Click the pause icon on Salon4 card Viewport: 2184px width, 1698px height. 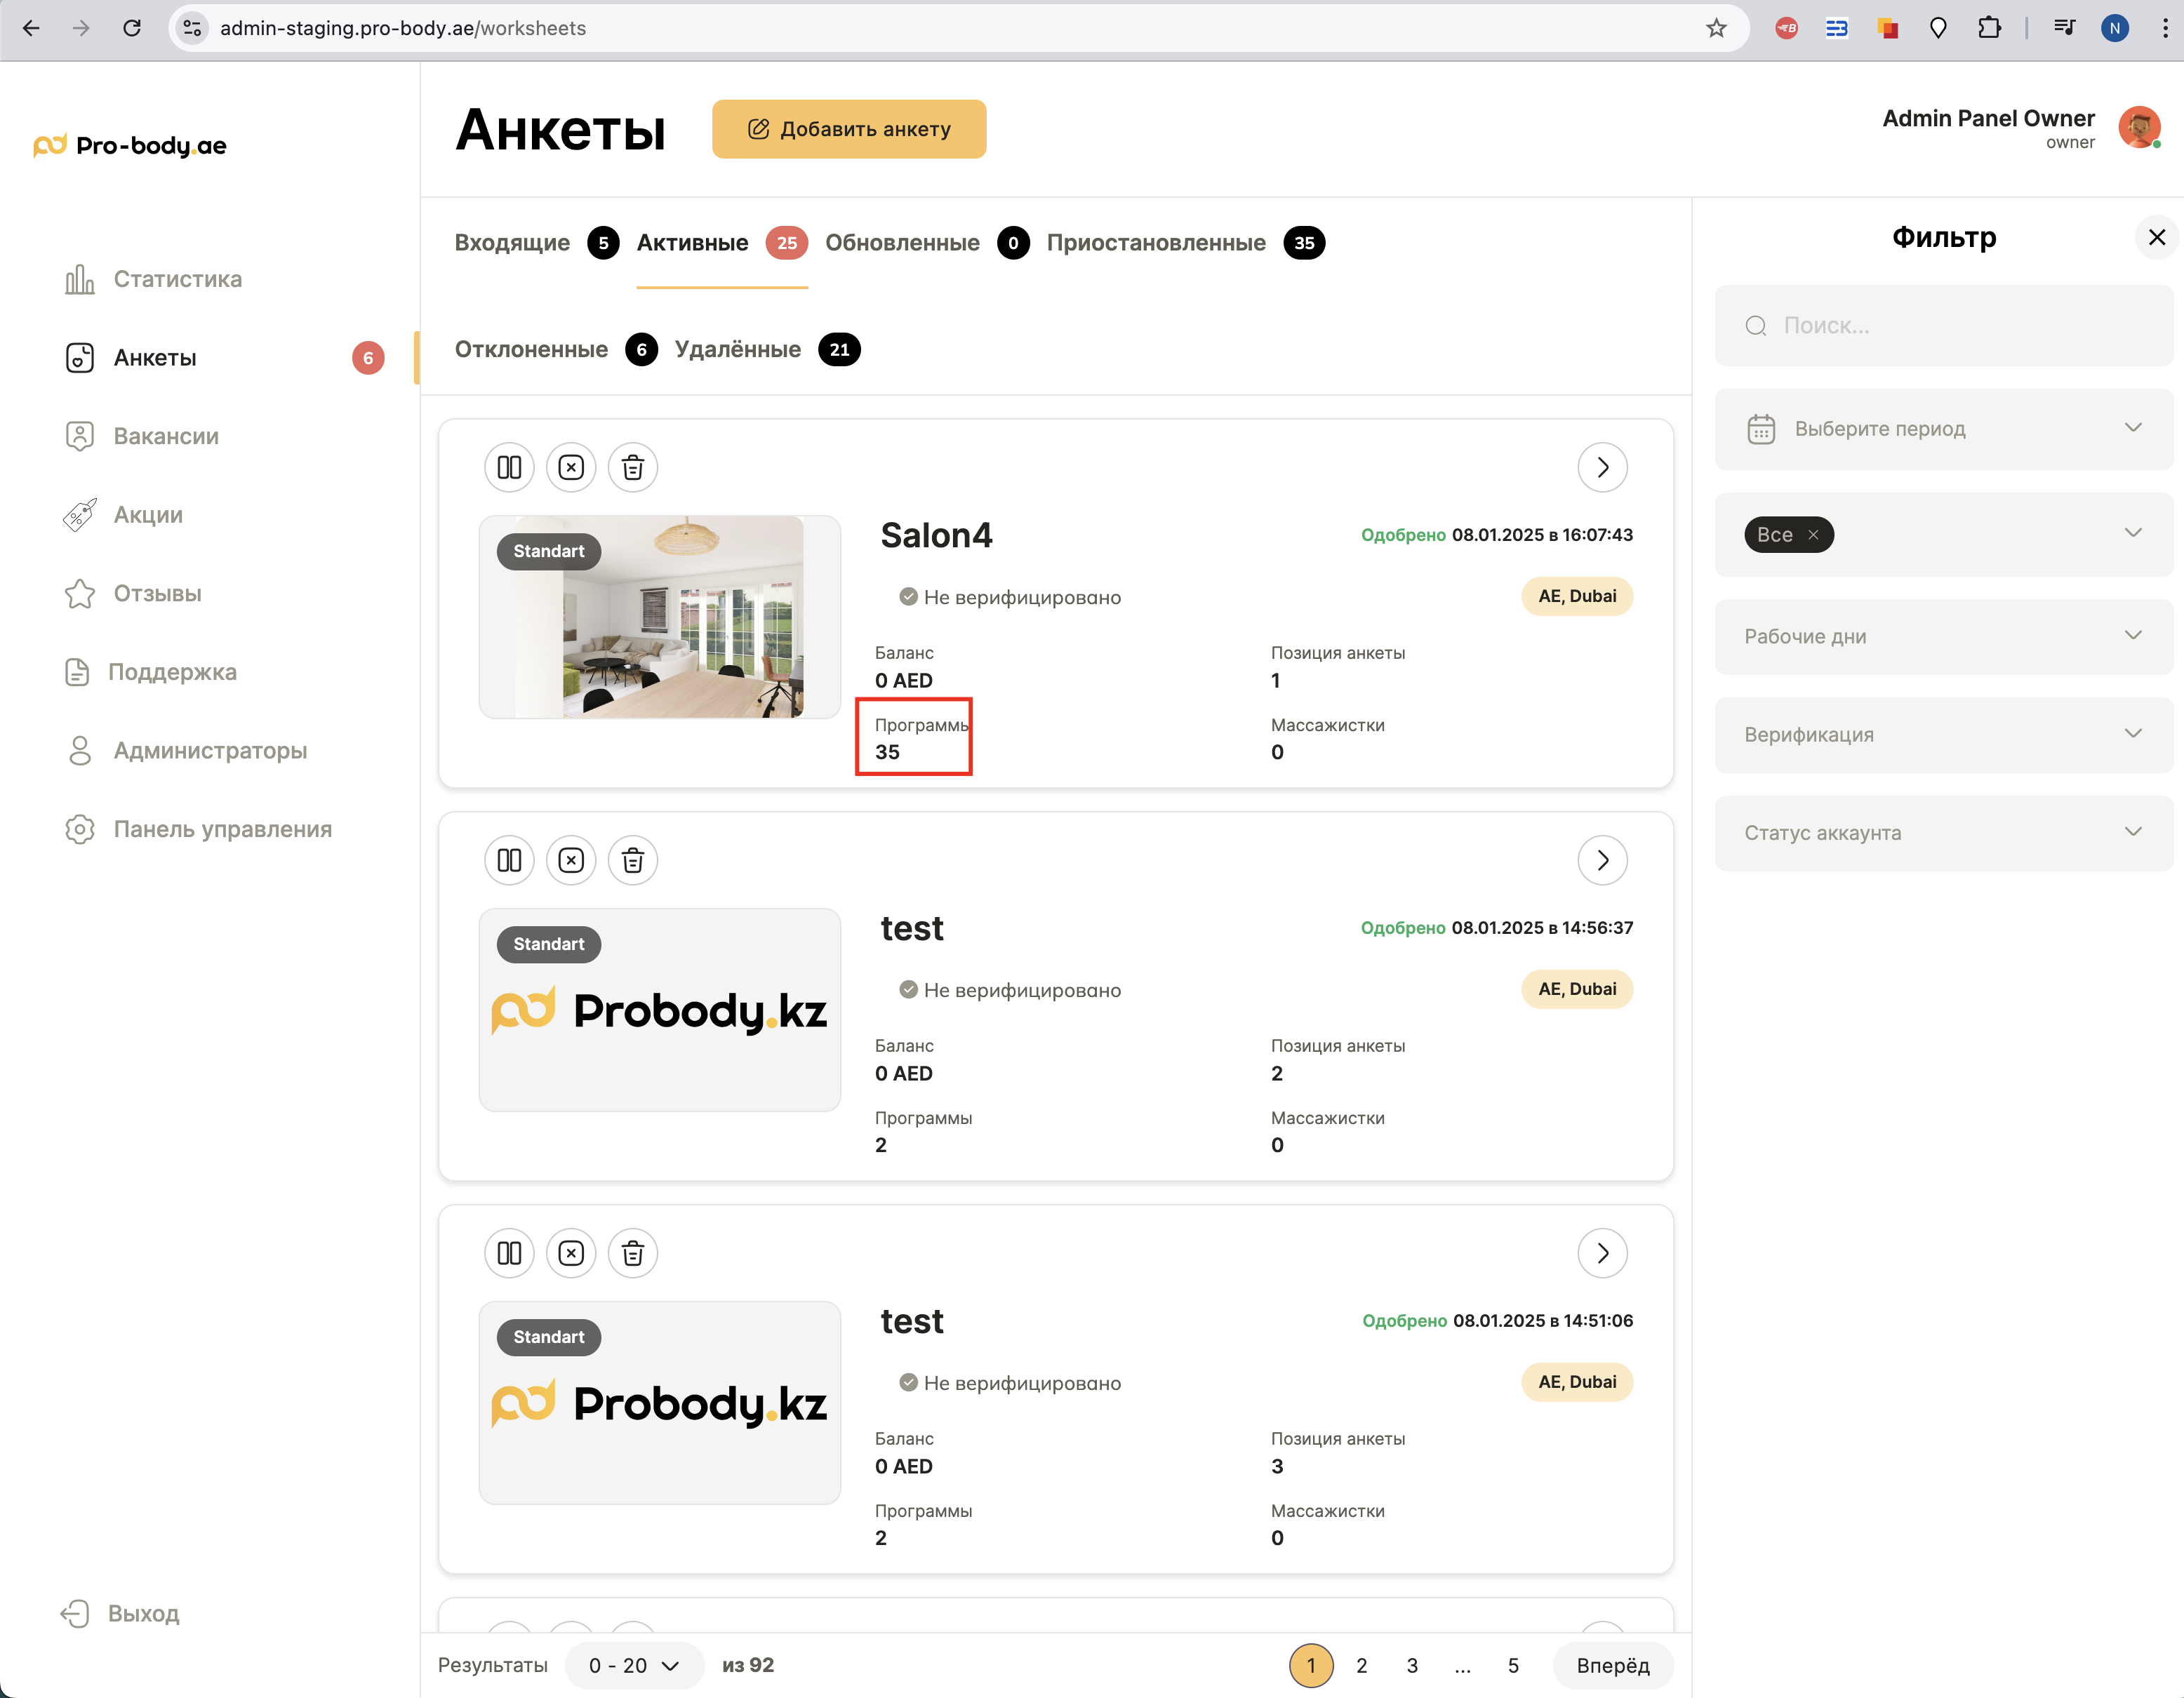[x=509, y=467]
